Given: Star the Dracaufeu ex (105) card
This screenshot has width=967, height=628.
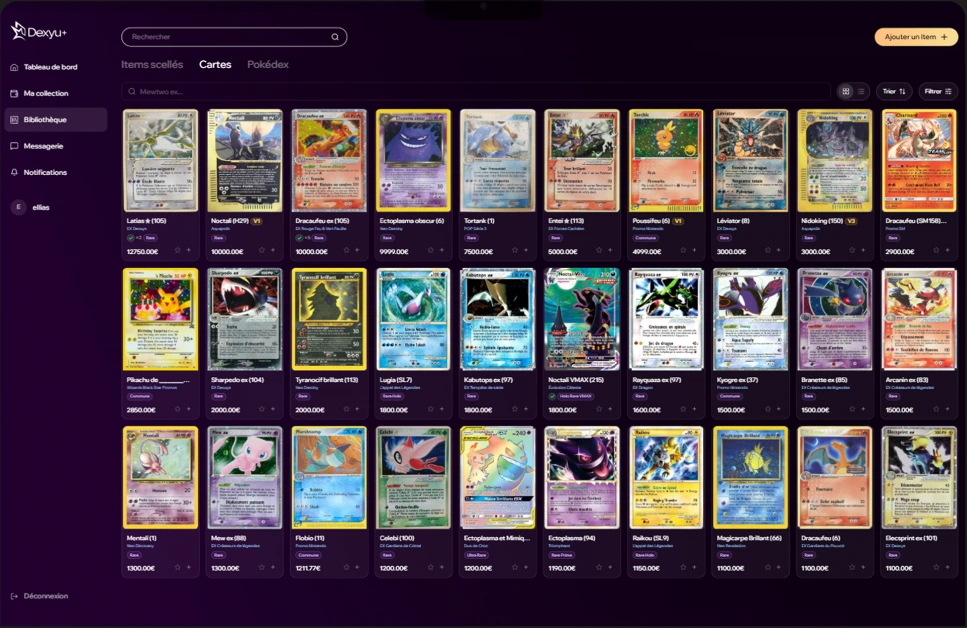Looking at the screenshot, I should (x=346, y=250).
